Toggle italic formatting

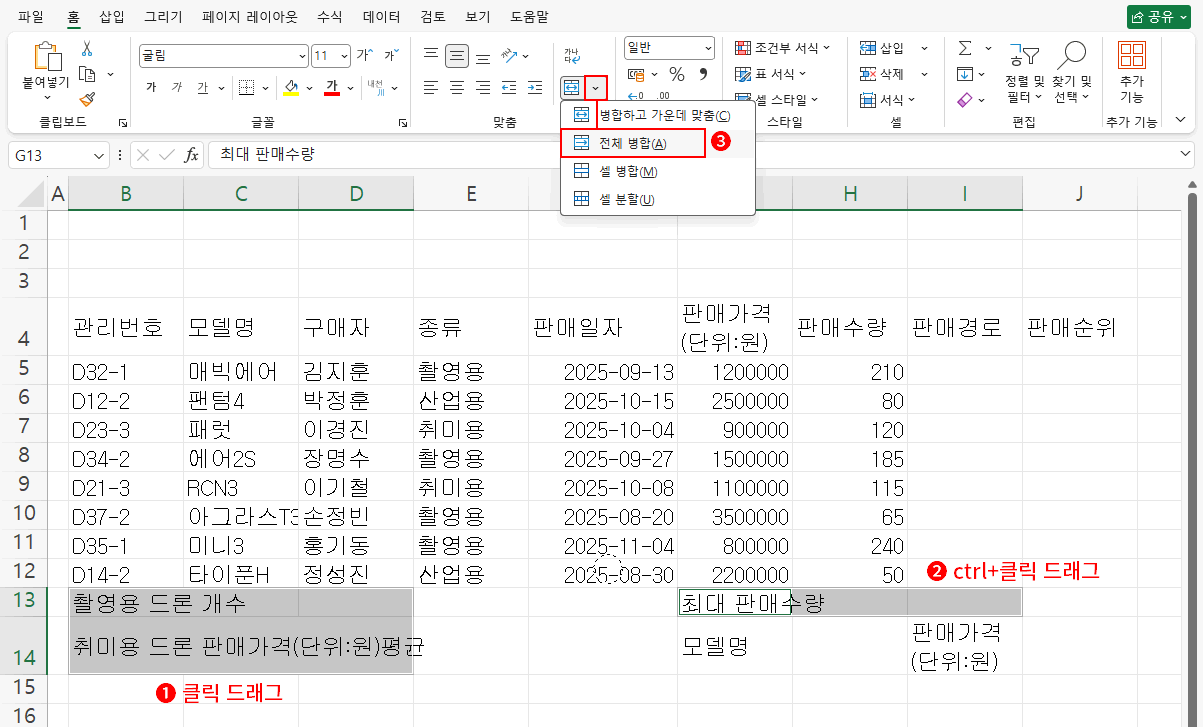177,88
